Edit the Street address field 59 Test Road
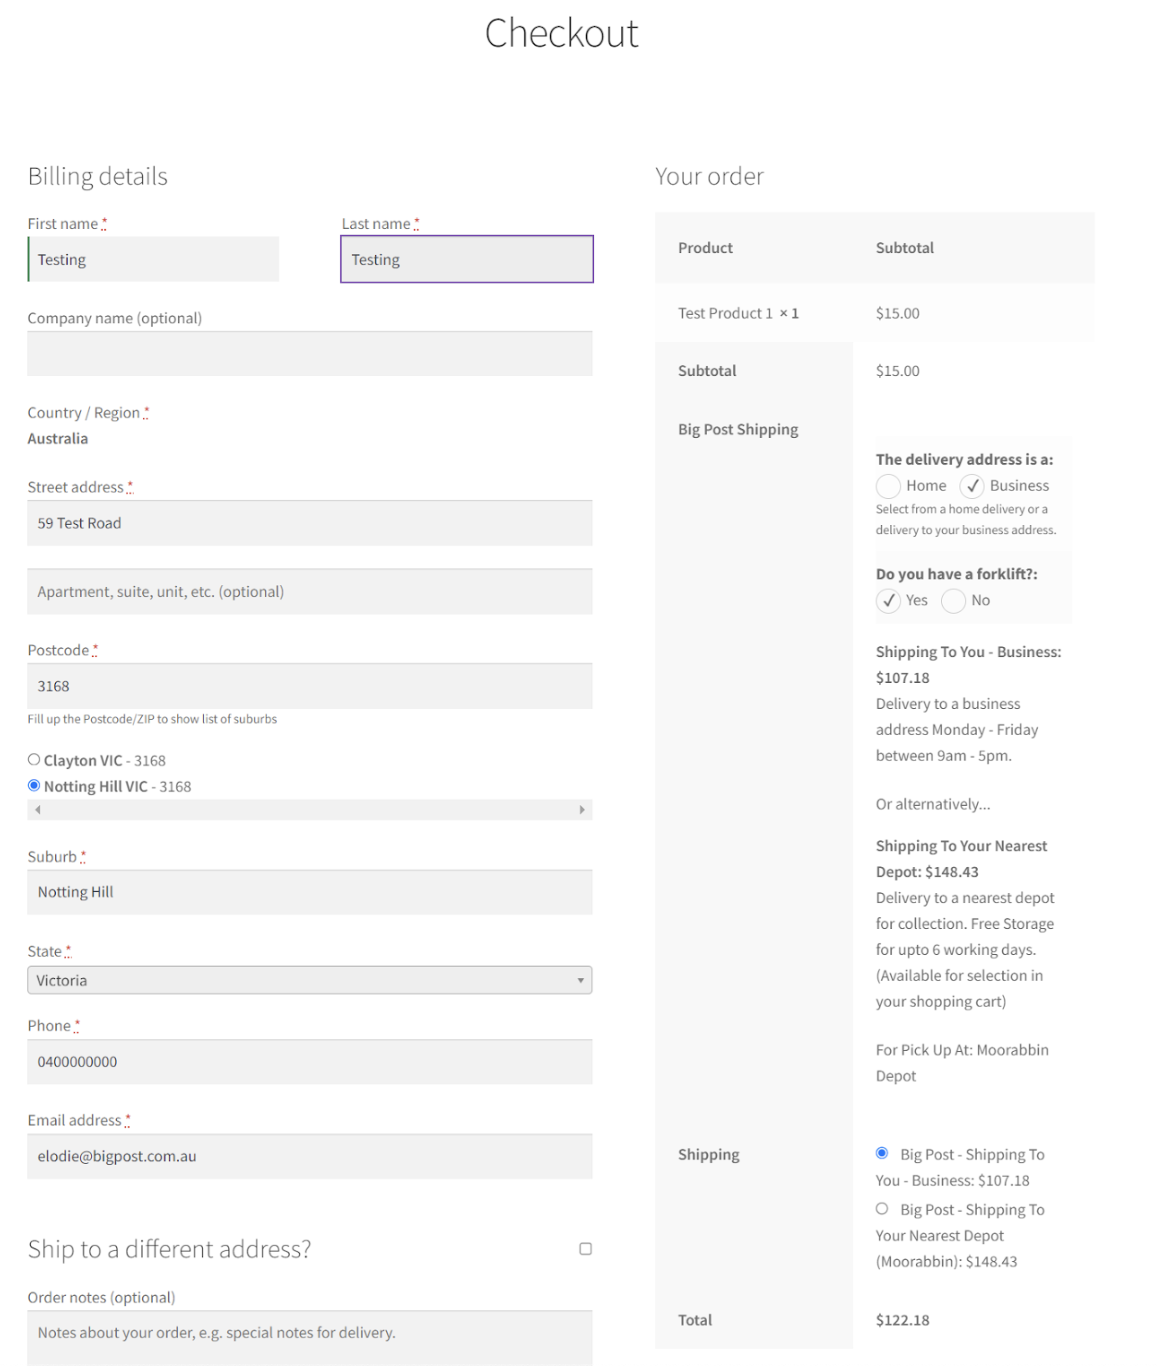Viewport: 1158px width, 1366px height. [310, 523]
